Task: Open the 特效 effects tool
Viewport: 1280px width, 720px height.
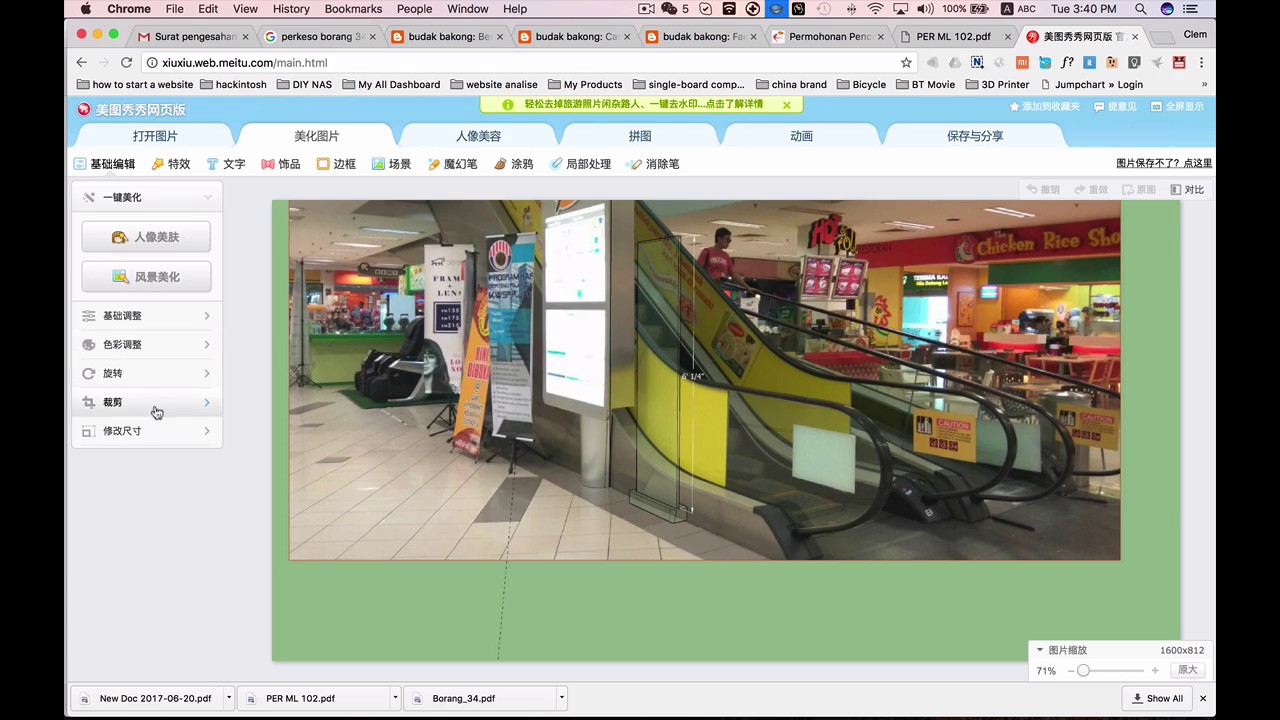Action: pyautogui.click(x=170, y=164)
